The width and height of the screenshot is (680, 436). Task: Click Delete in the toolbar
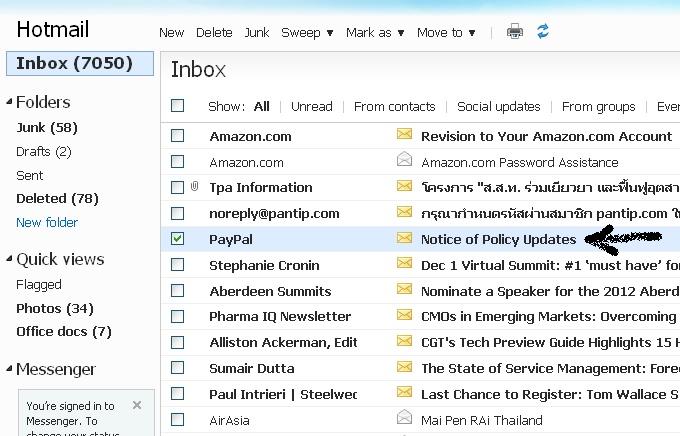coord(214,33)
